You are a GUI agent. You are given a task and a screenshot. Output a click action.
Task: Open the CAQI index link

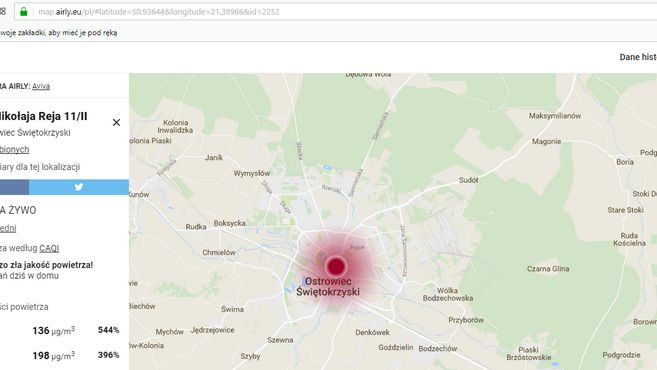(x=49, y=248)
